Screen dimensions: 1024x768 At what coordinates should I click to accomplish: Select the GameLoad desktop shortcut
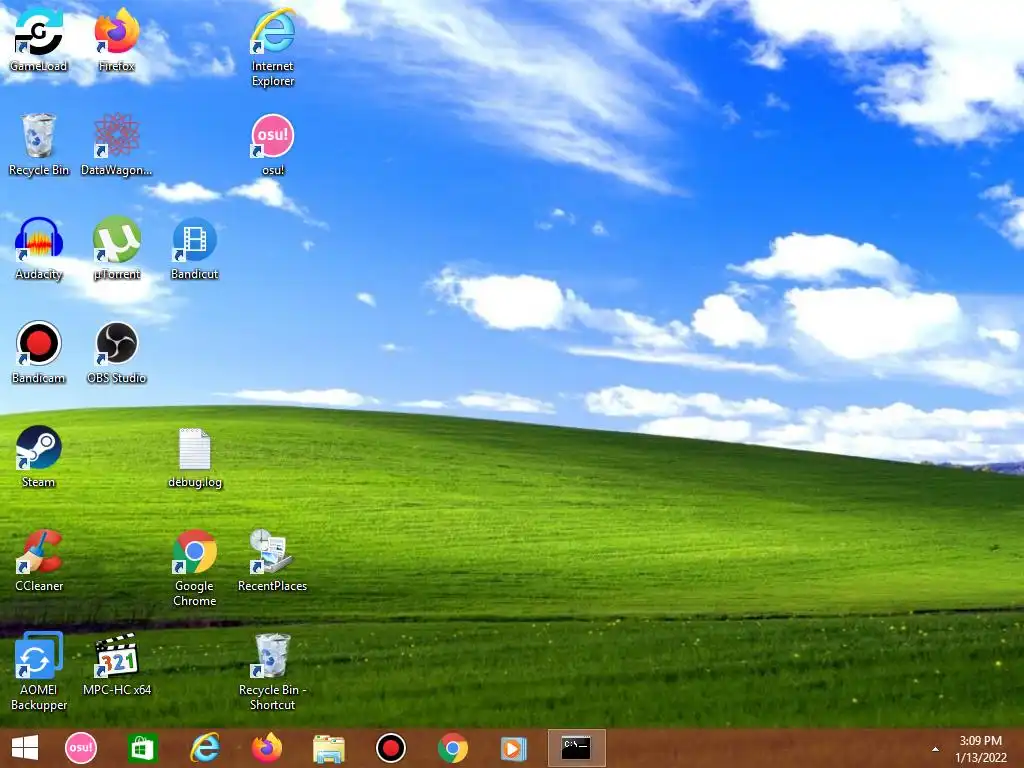39,40
